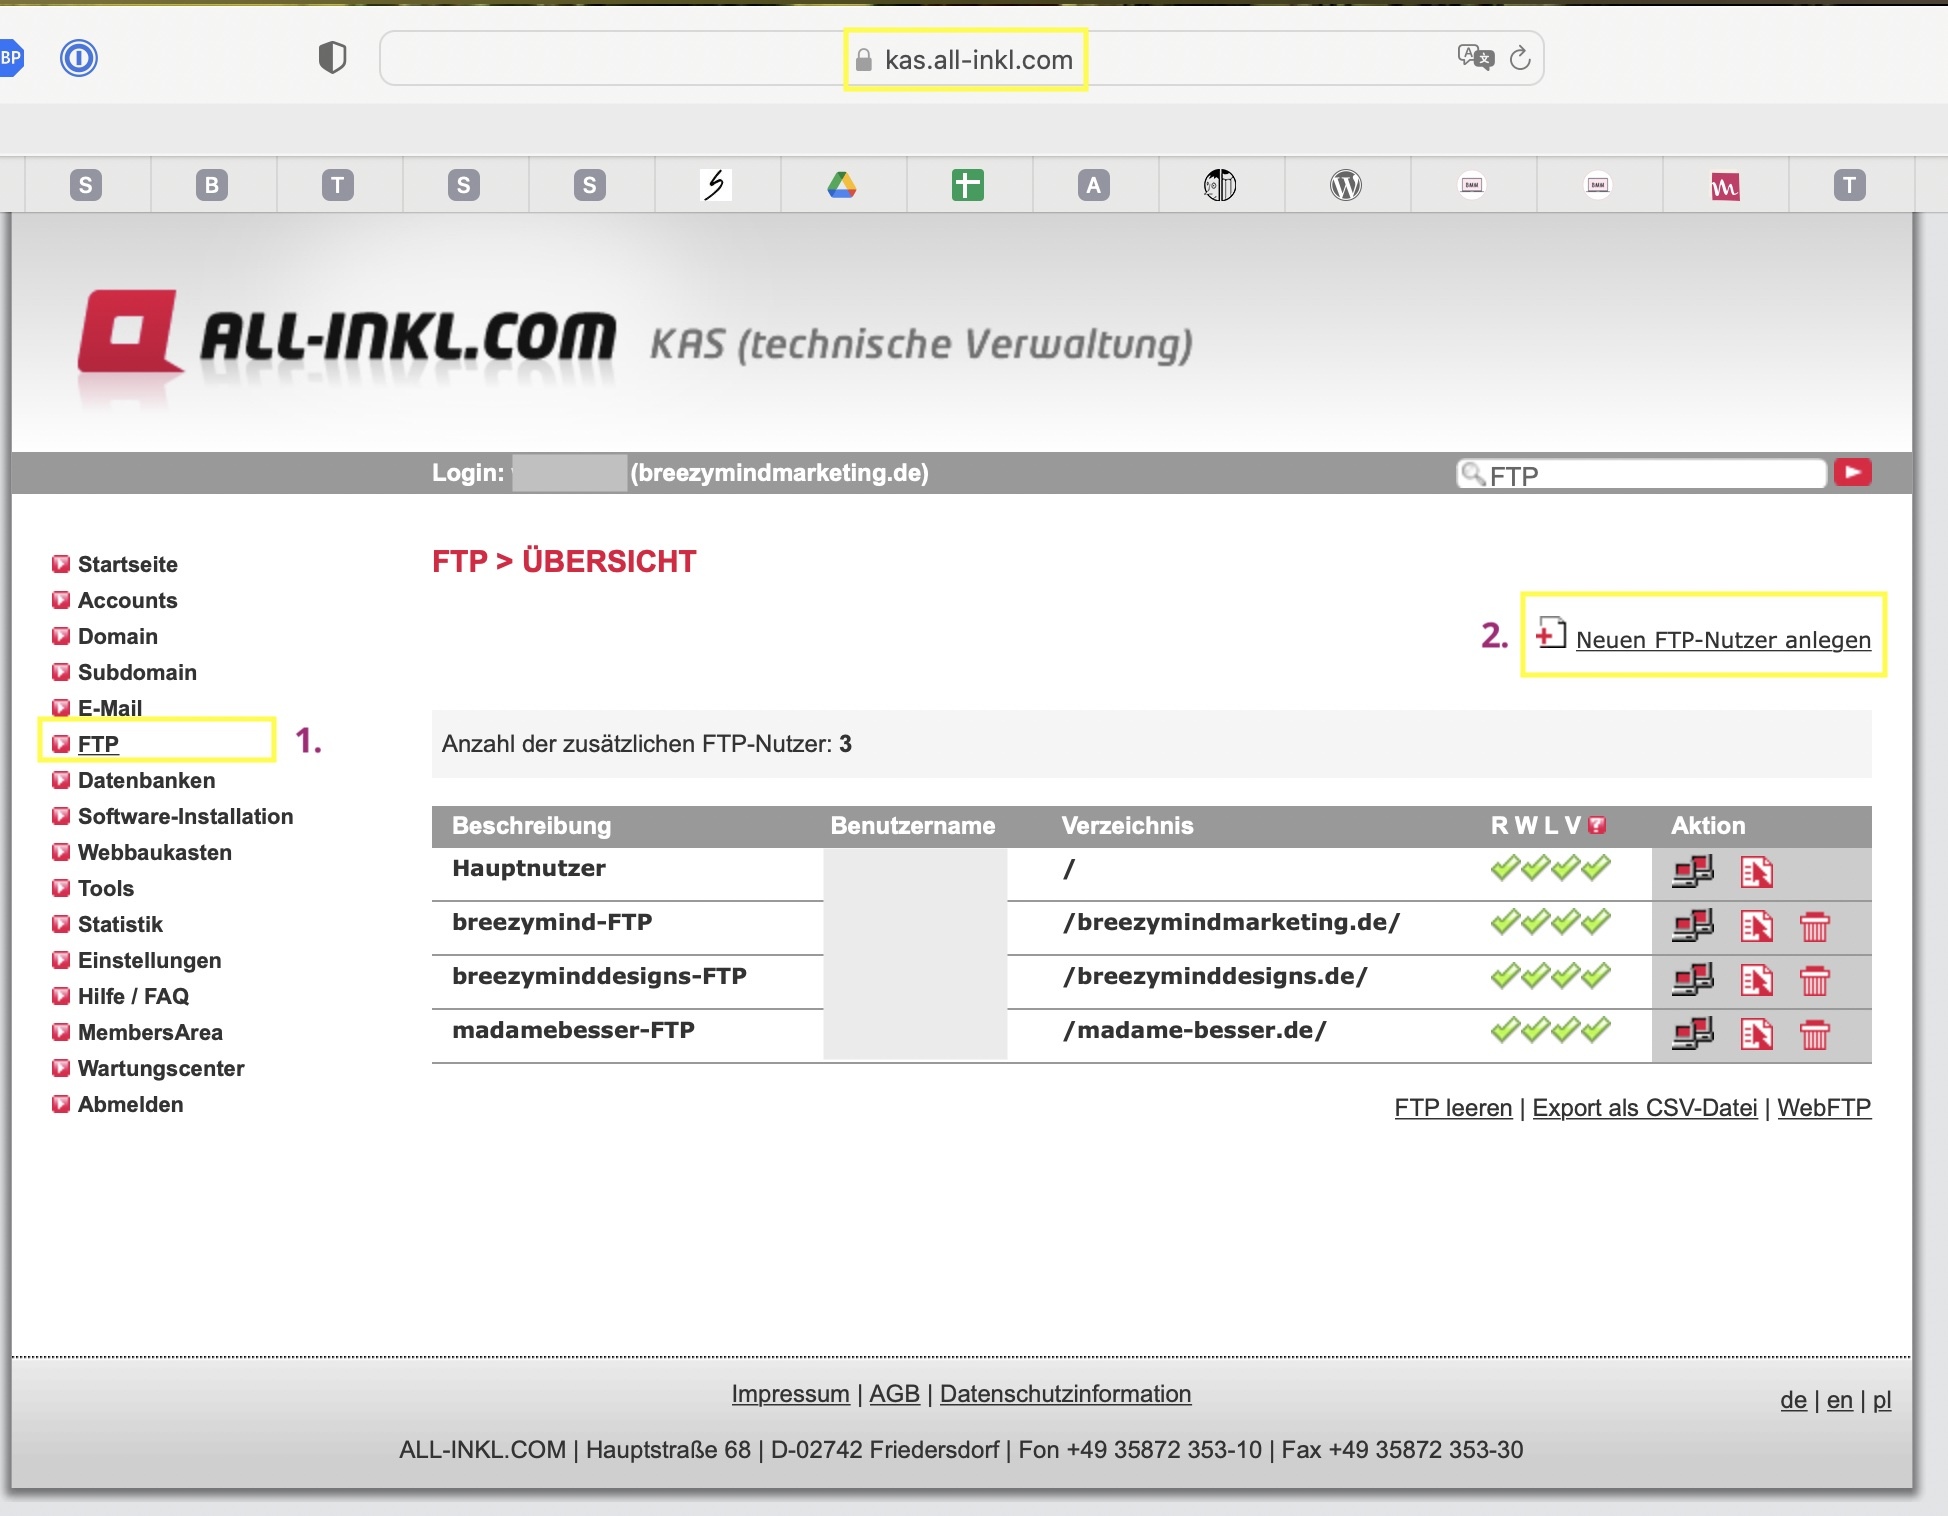The height and width of the screenshot is (1516, 1948).
Task: Open FTP login icon for Hauptnutzer
Action: coord(1693,871)
